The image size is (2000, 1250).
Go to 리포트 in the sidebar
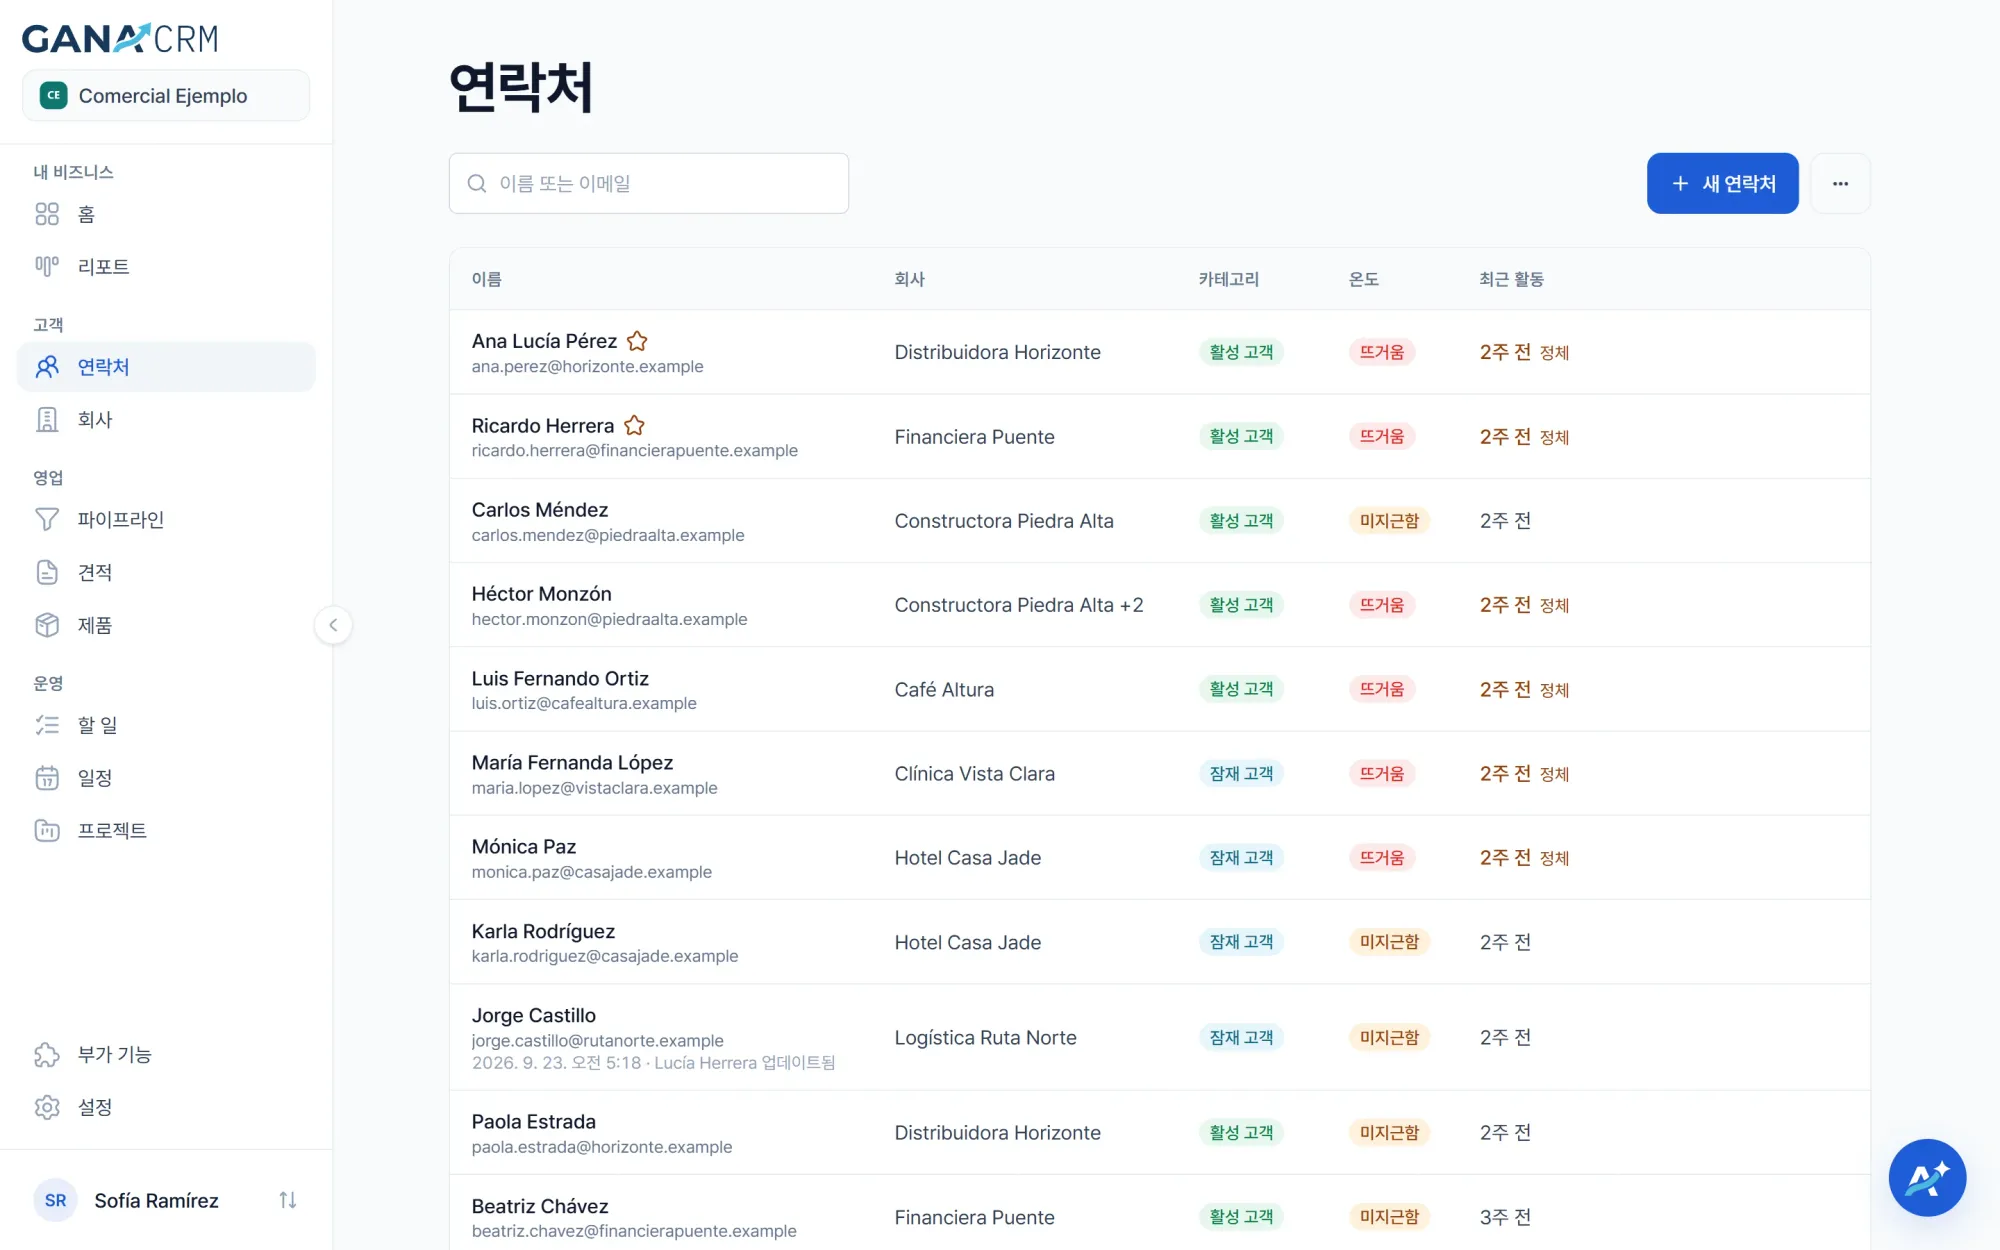coord(166,266)
